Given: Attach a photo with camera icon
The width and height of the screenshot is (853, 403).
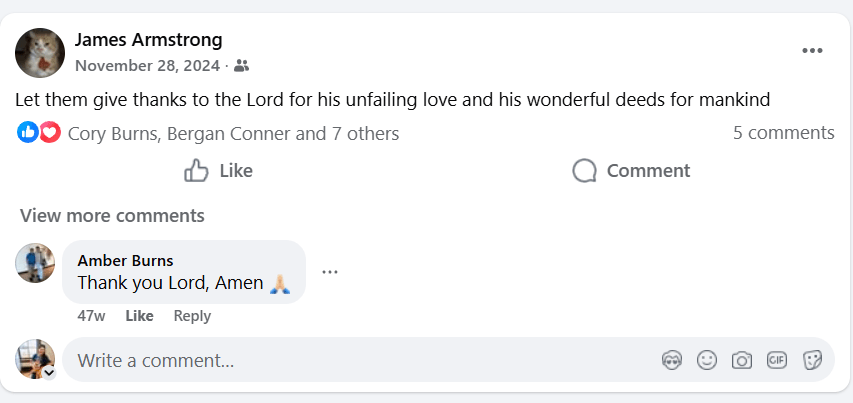Looking at the screenshot, I should pyautogui.click(x=741, y=360).
